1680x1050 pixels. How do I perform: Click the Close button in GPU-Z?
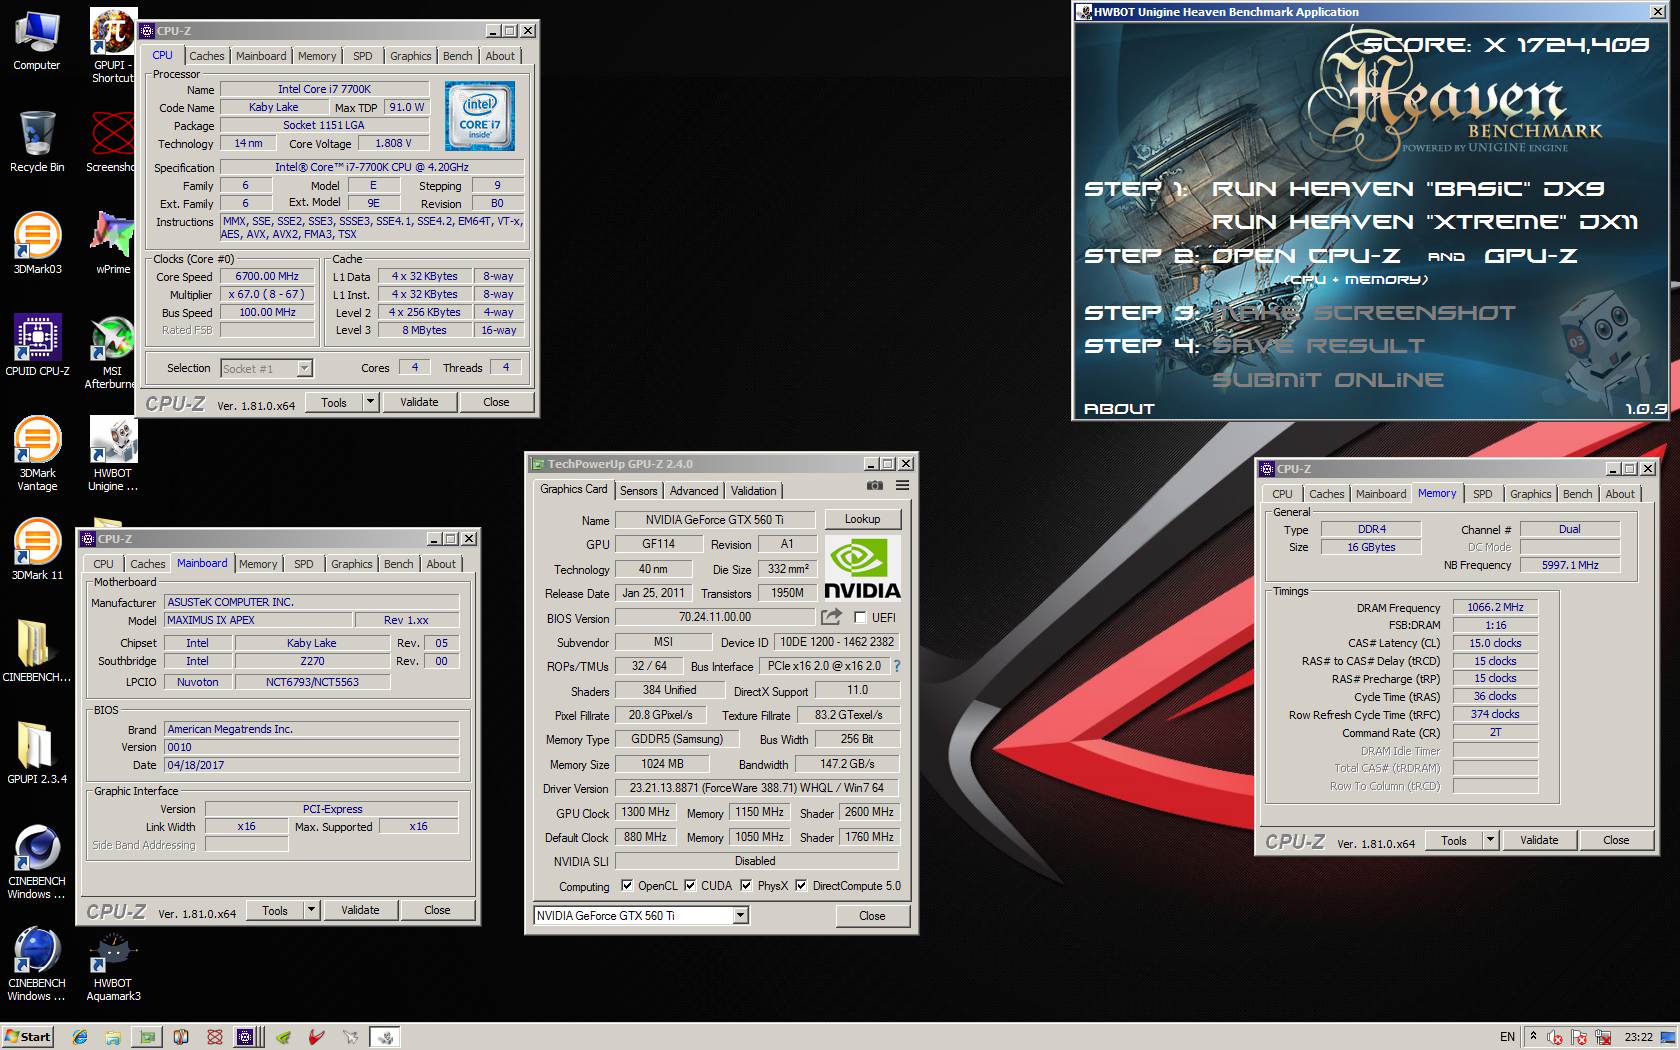pyautogui.click(x=872, y=916)
